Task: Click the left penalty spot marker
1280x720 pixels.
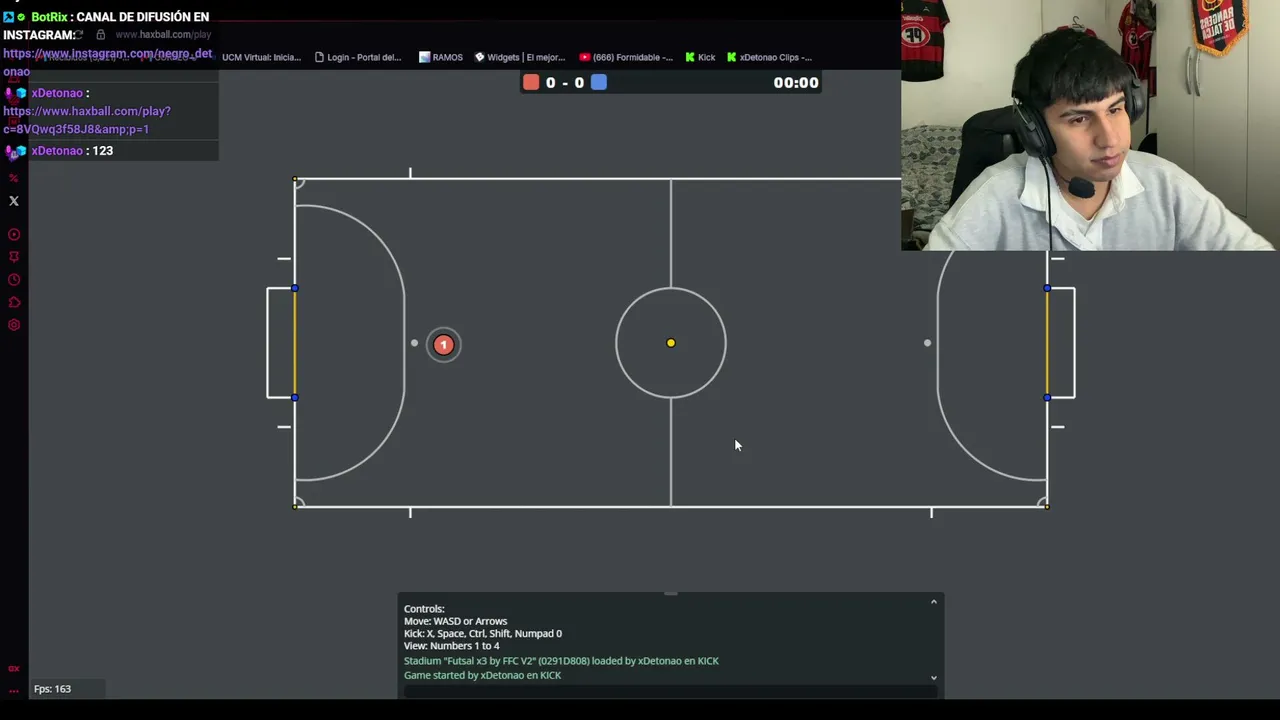Action: (x=414, y=344)
